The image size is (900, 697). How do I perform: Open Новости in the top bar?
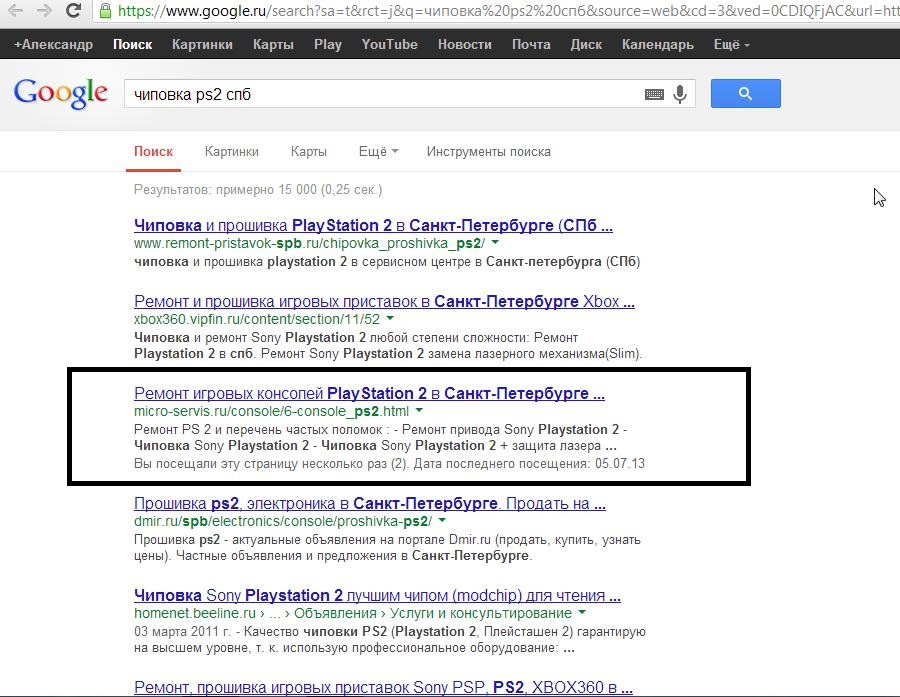tap(465, 45)
